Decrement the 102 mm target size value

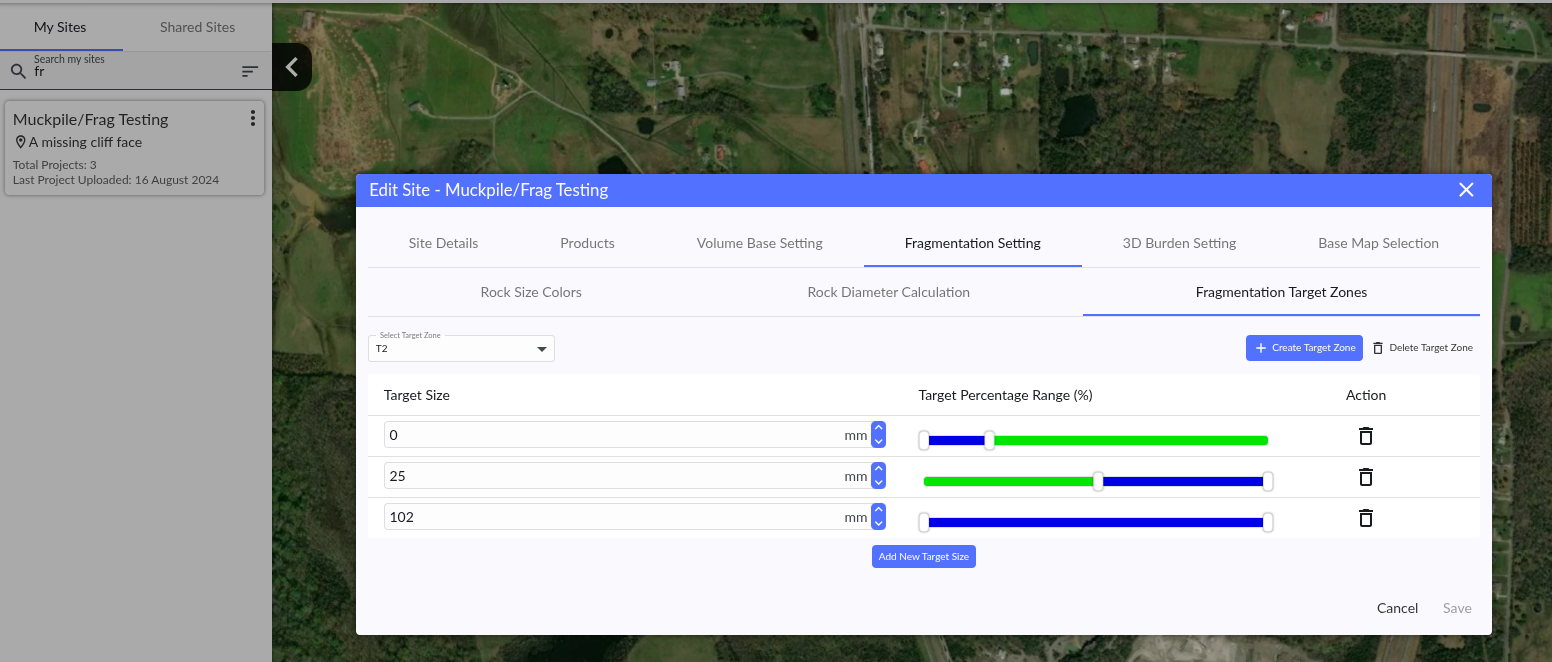(878, 523)
